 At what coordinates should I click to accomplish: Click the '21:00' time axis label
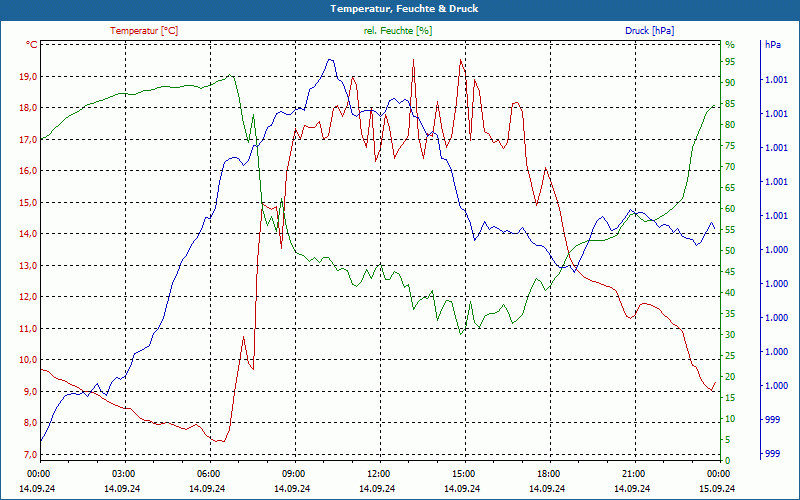tap(632, 474)
